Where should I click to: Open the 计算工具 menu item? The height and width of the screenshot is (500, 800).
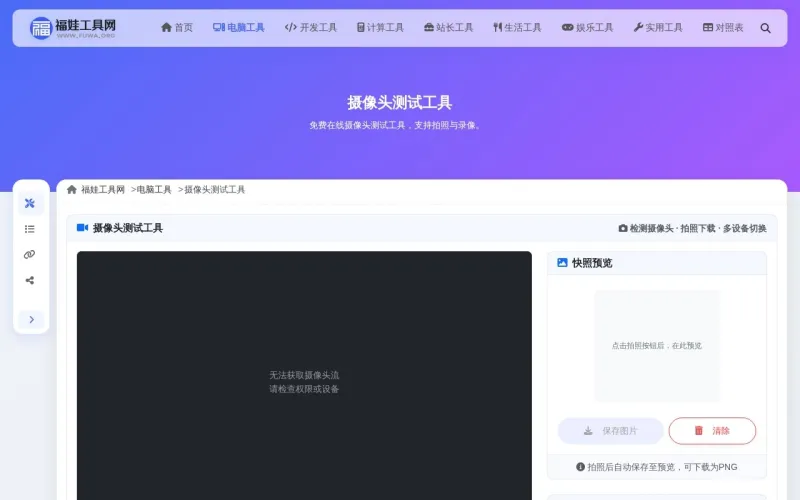pos(380,28)
